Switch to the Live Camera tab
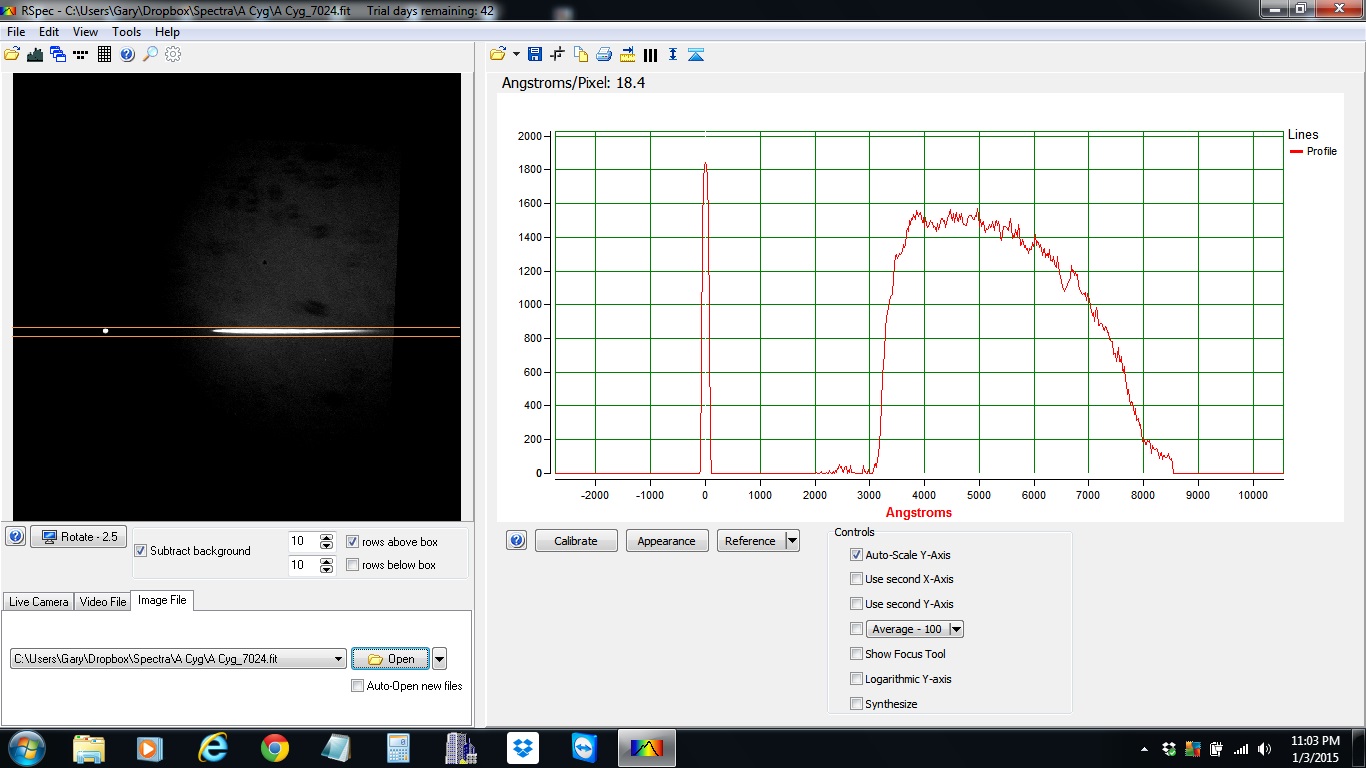Viewport: 1366px width, 768px height. pos(39,602)
